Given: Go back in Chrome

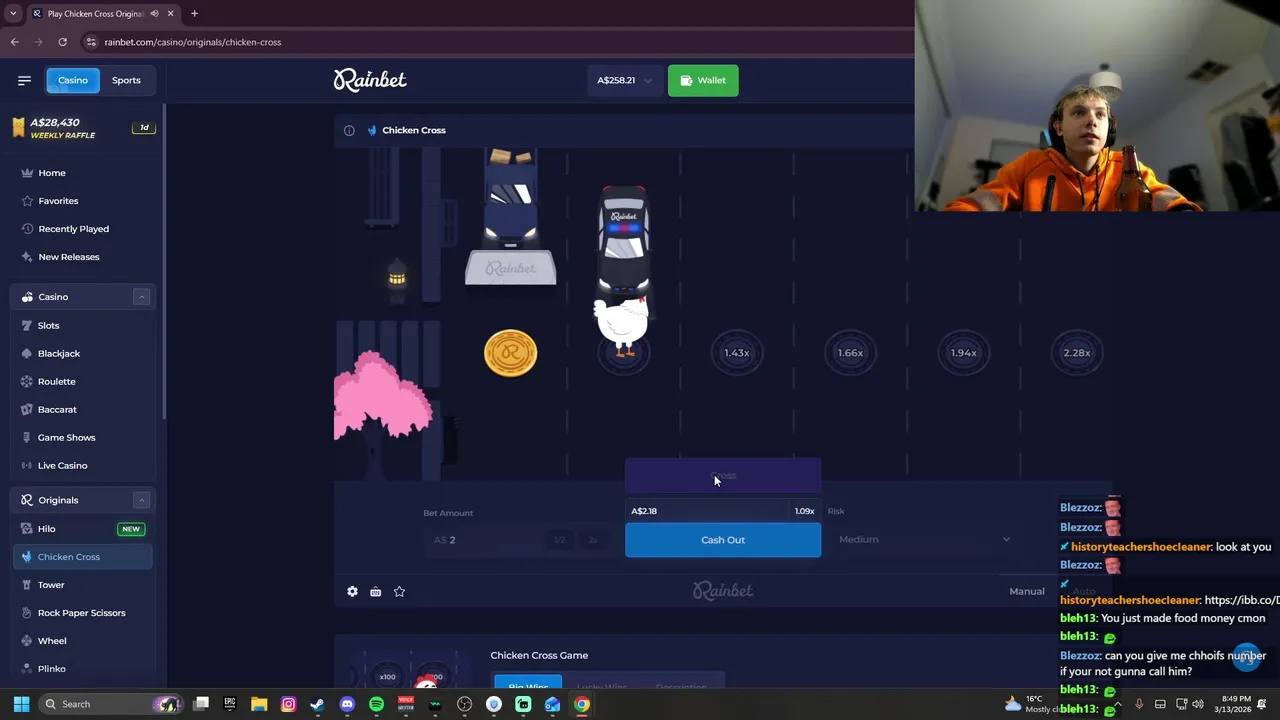Looking at the screenshot, I should point(15,42).
